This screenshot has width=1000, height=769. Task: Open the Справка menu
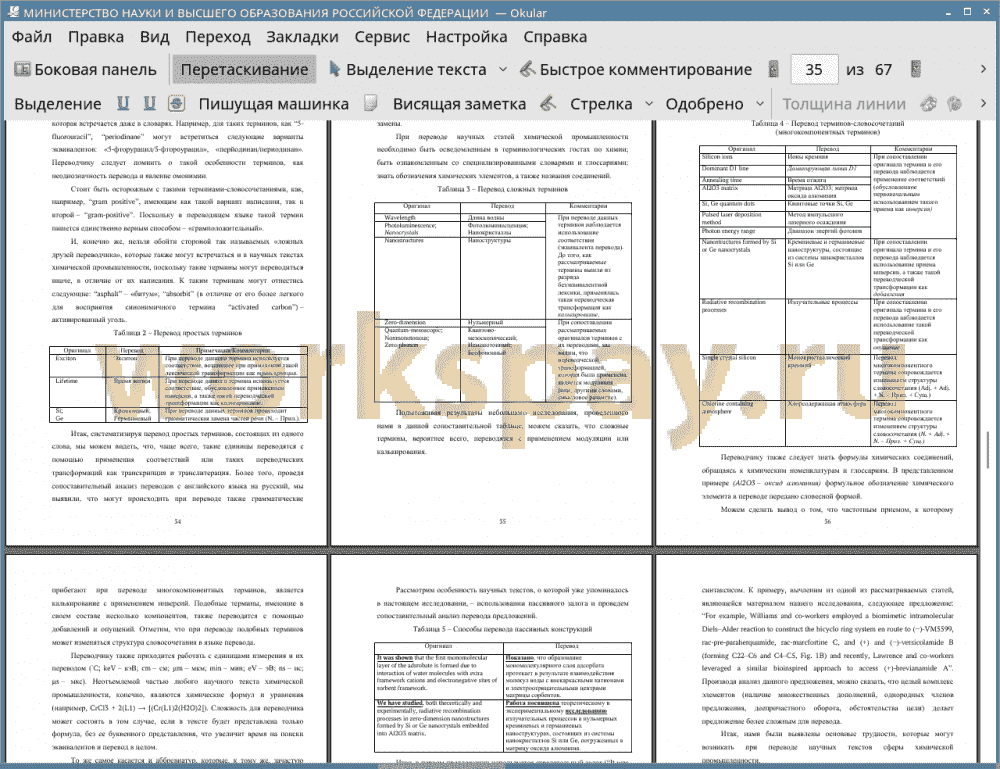(x=555, y=37)
